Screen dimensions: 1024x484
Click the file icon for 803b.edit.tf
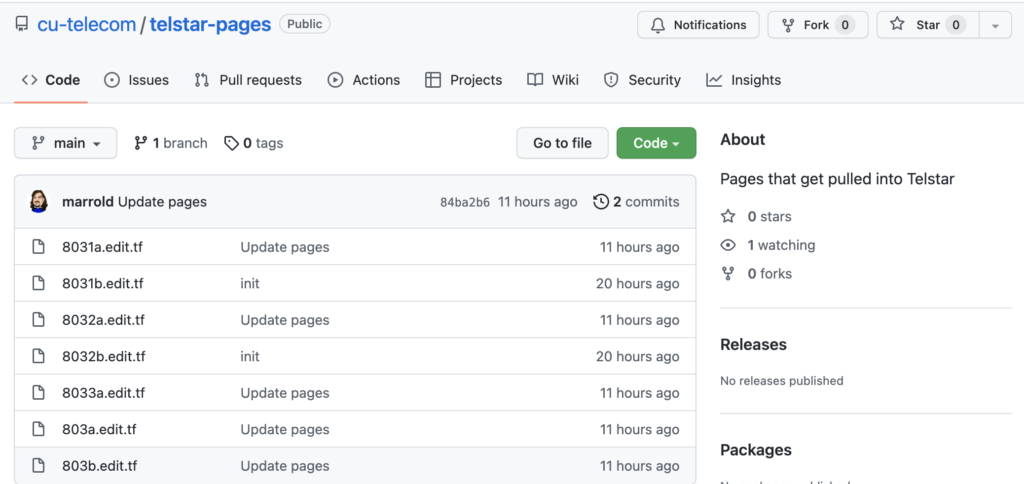[39, 466]
